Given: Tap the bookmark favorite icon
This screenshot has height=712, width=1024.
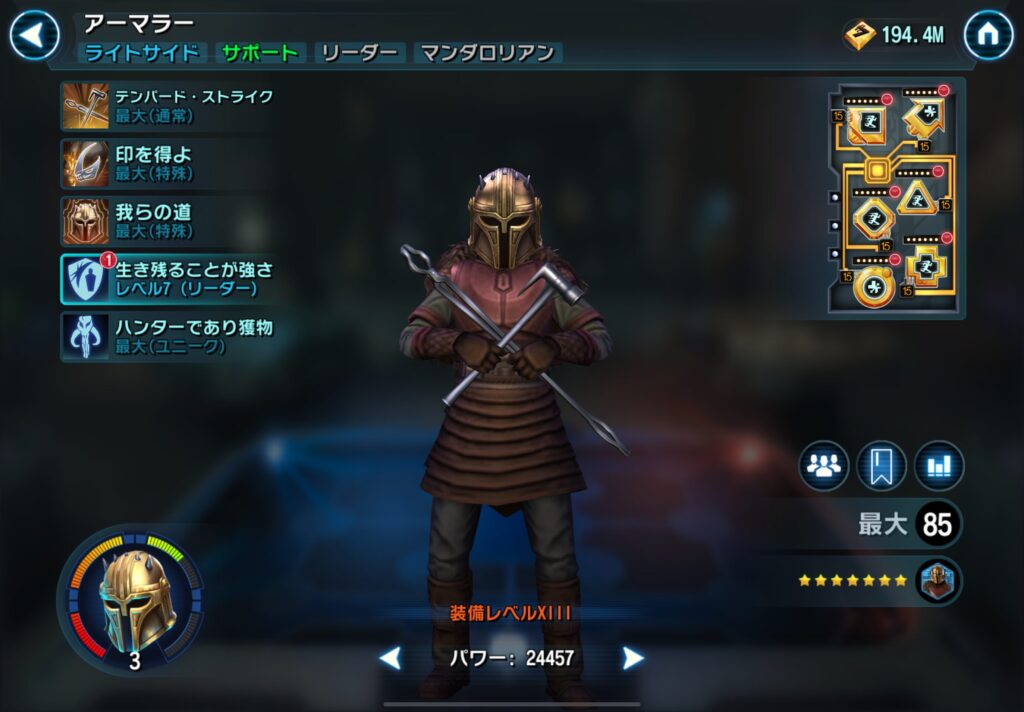Looking at the screenshot, I should pos(881,466).
